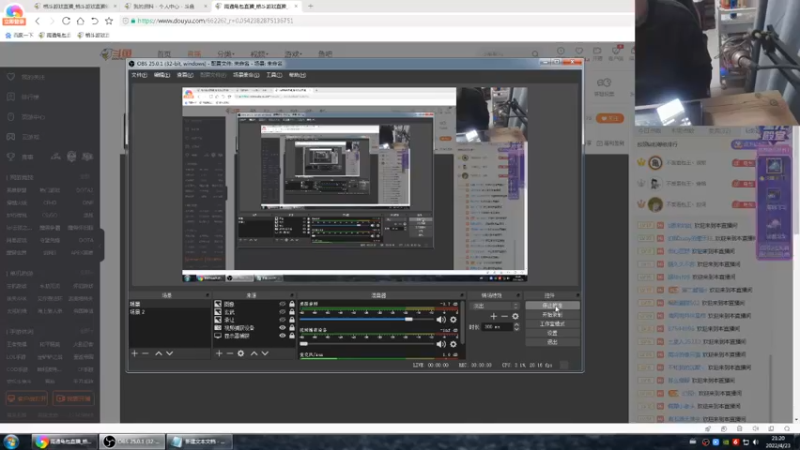Image resolution: width=800 pixels, height=450 pixels.
Task: Hide the 图像 source with its eye icon
Action: [x=282, y=304]
